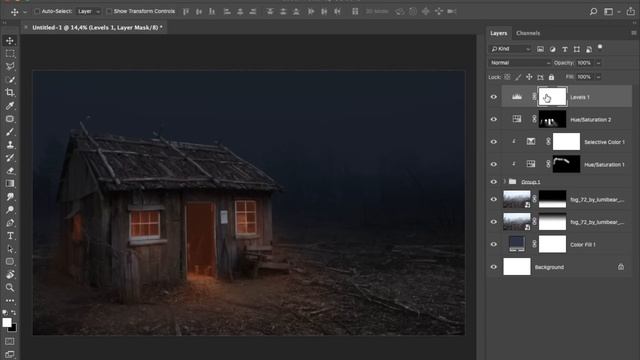Filter layers by smart object icon
Image resolution: width=640 pixels, height=360 pixels.
(x=589, y=49)
